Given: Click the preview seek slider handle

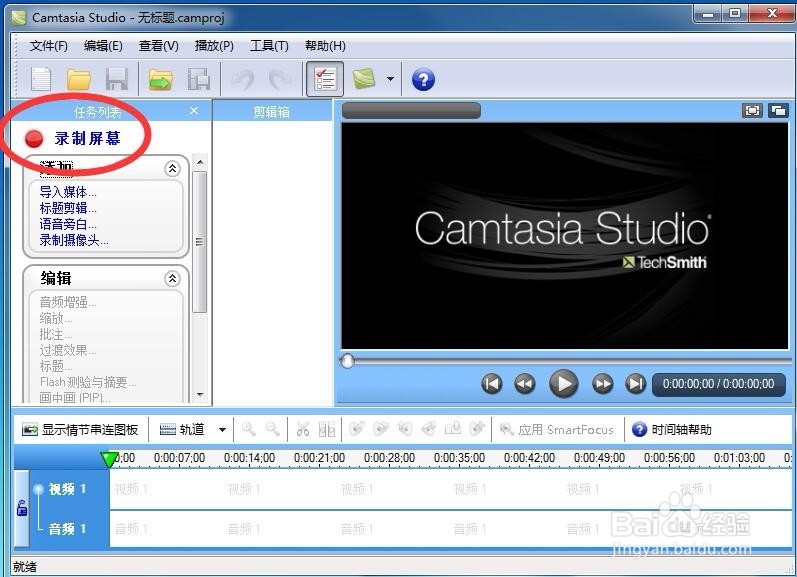Looking at the screenshot, I should 347,361.
